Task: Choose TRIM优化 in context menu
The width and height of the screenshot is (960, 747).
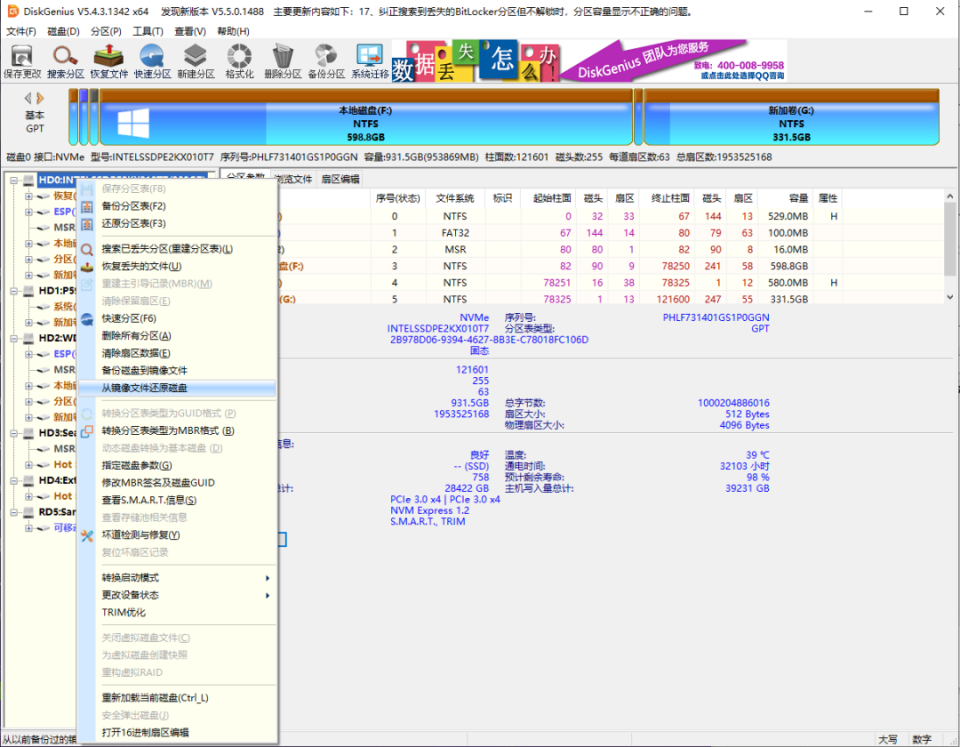Action: coord(178,612)
